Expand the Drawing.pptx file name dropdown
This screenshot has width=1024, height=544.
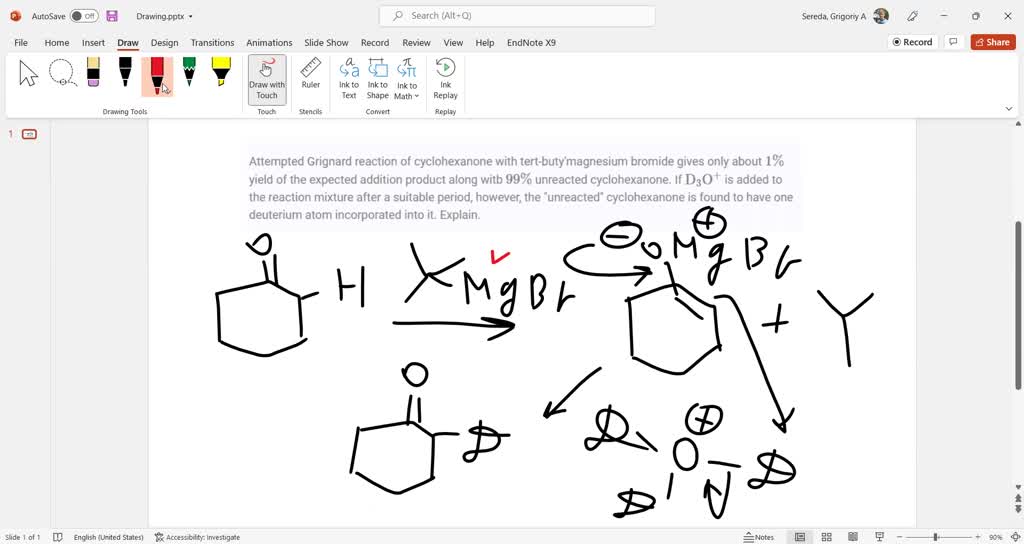[x=191, y=17]
